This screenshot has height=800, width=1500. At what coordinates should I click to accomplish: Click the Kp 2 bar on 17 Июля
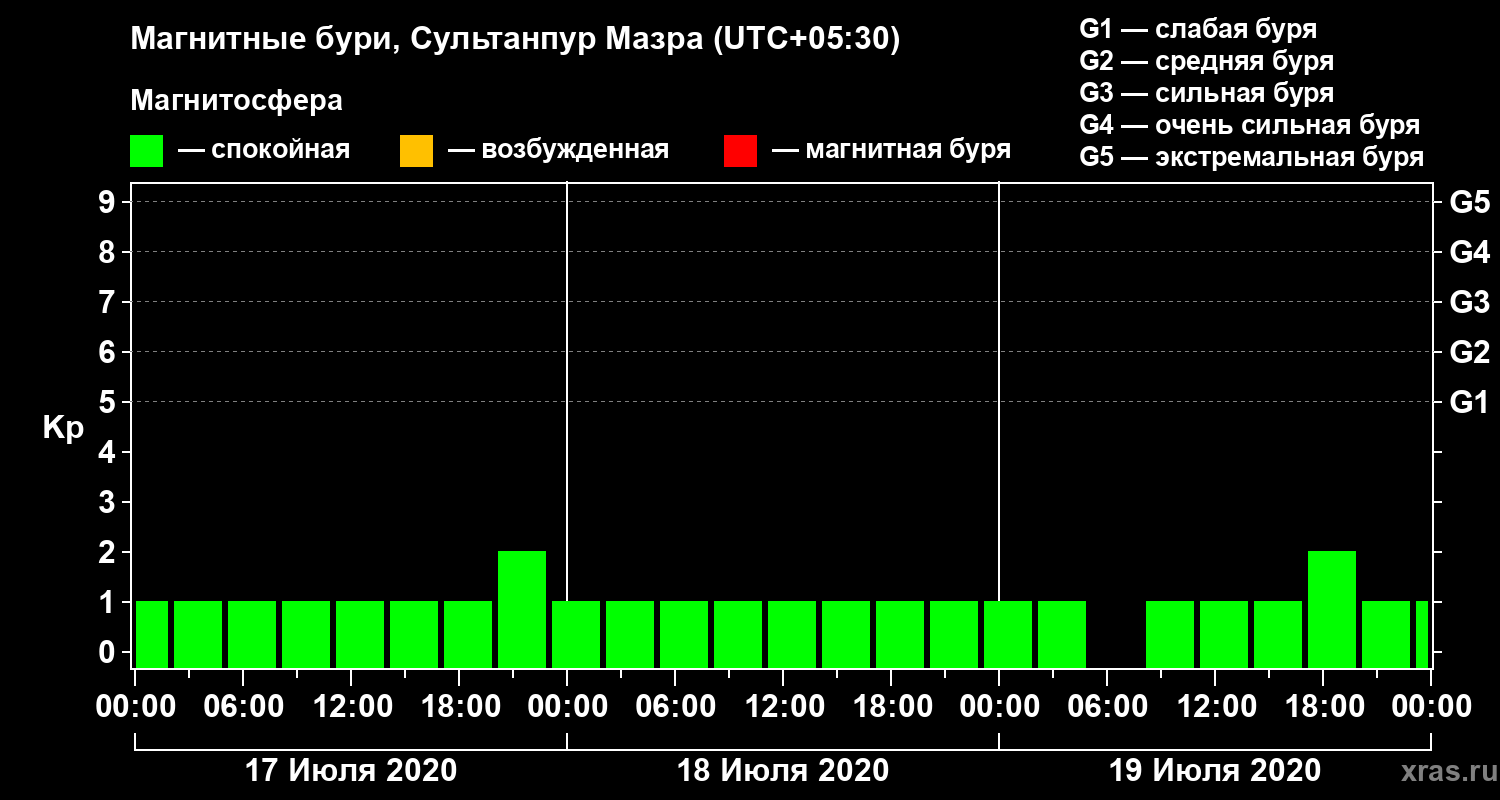[x=522, y=609]
